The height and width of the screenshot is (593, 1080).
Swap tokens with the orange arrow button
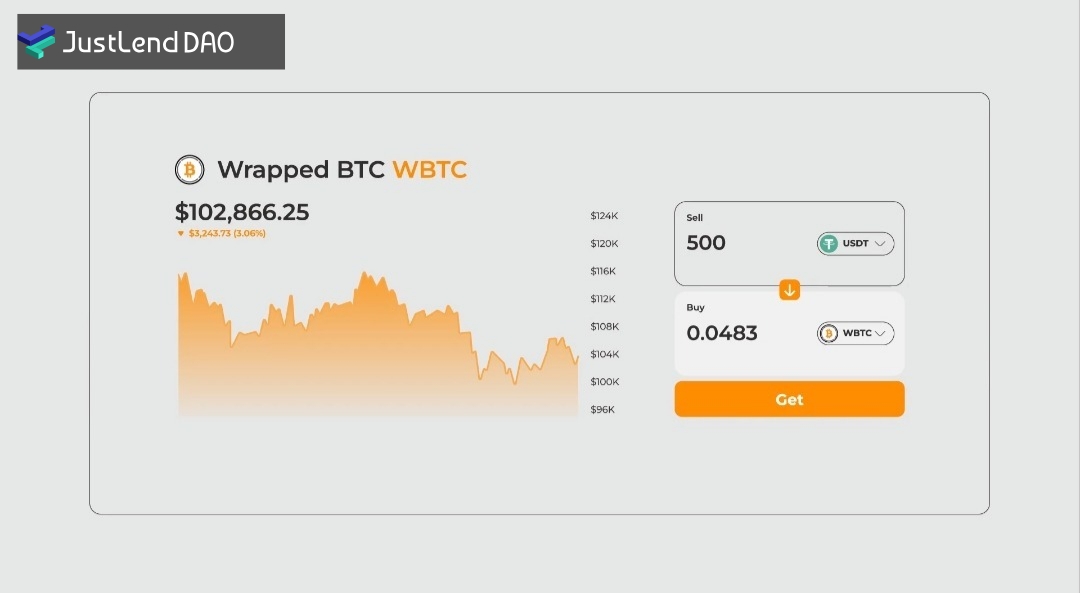click(789, 290)
